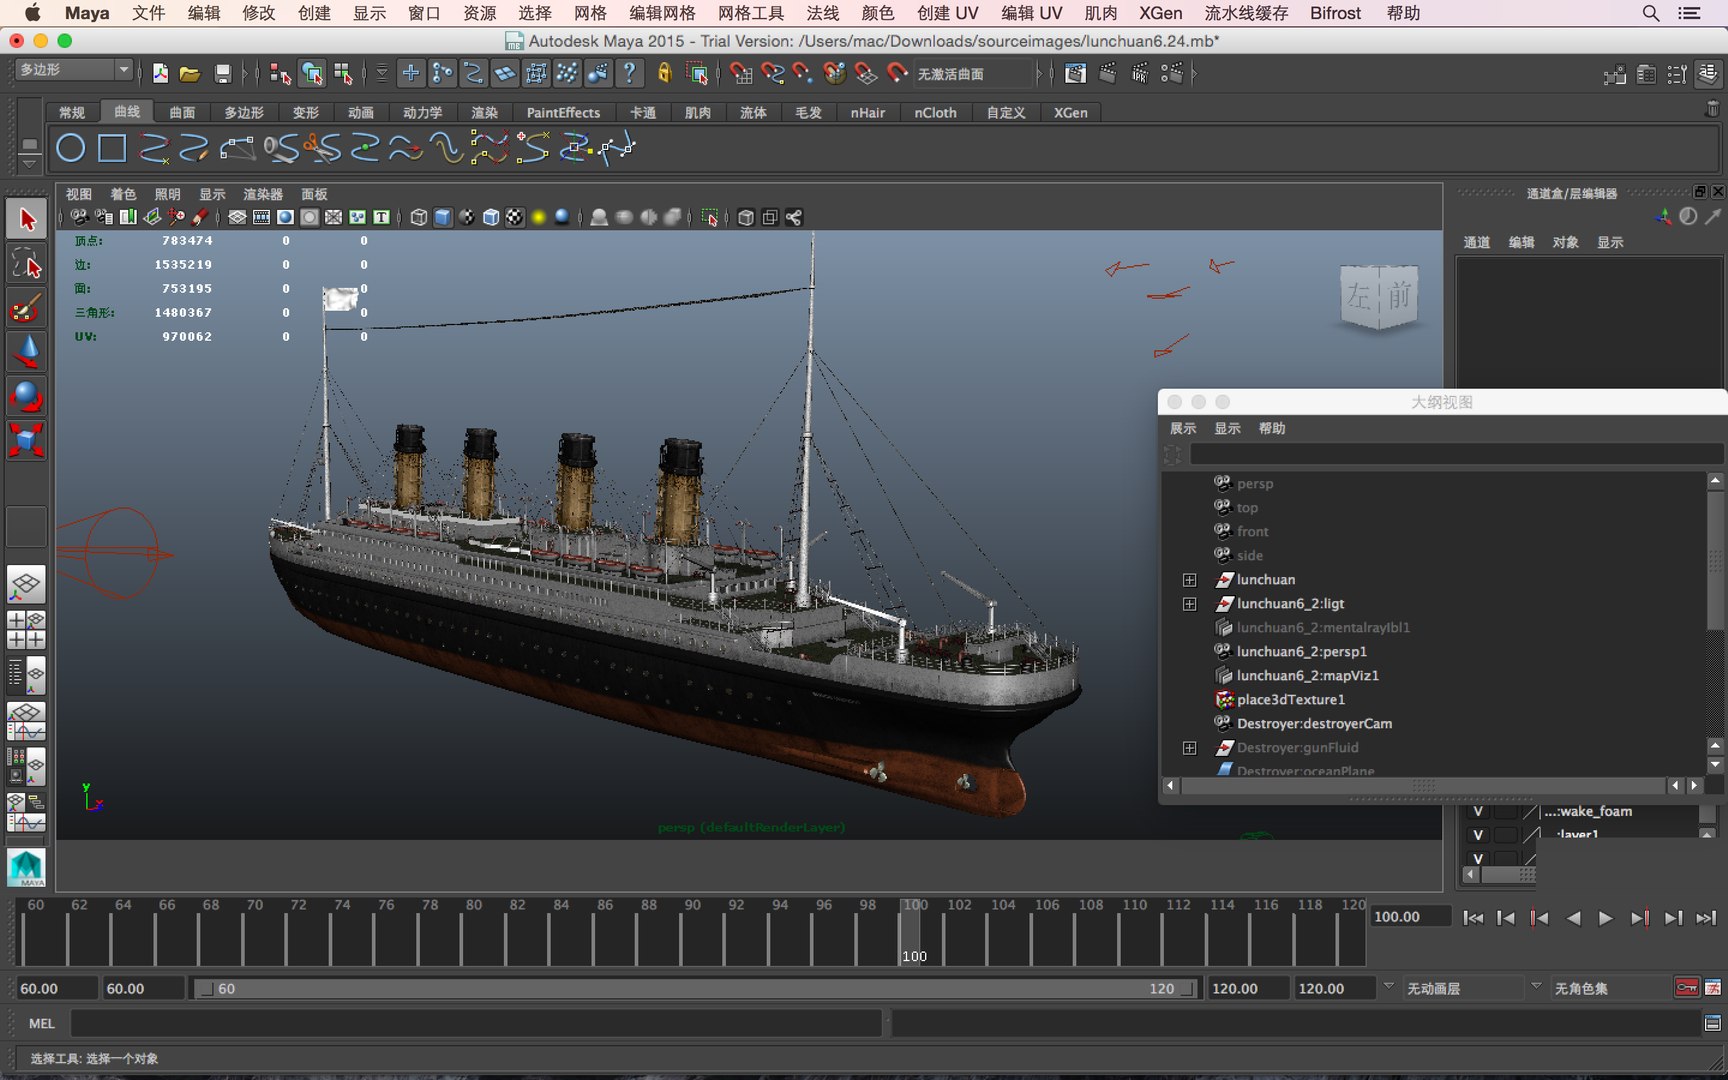Open the 编辑 UV menu
Viewport: 1728px width, 1080px height.
tap(1031, 13)
